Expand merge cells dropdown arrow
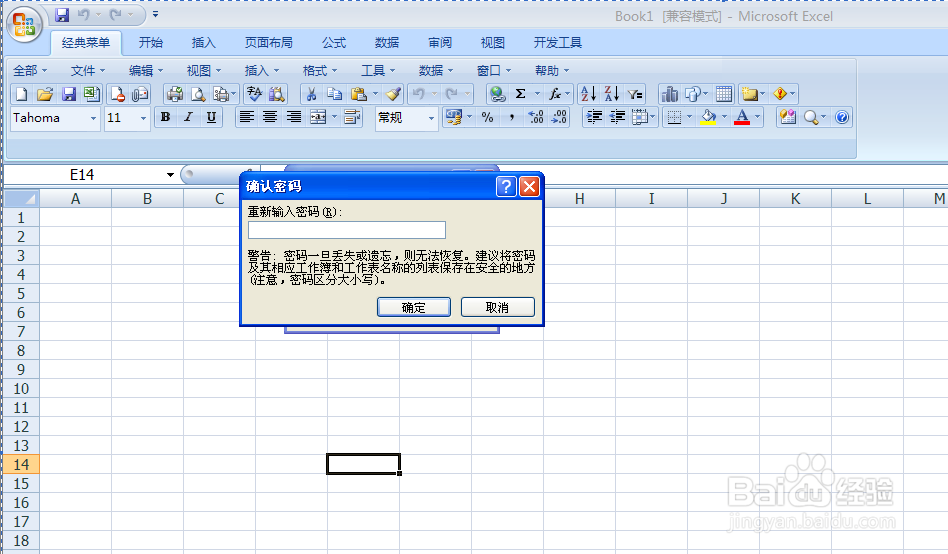 pos(334,117)
